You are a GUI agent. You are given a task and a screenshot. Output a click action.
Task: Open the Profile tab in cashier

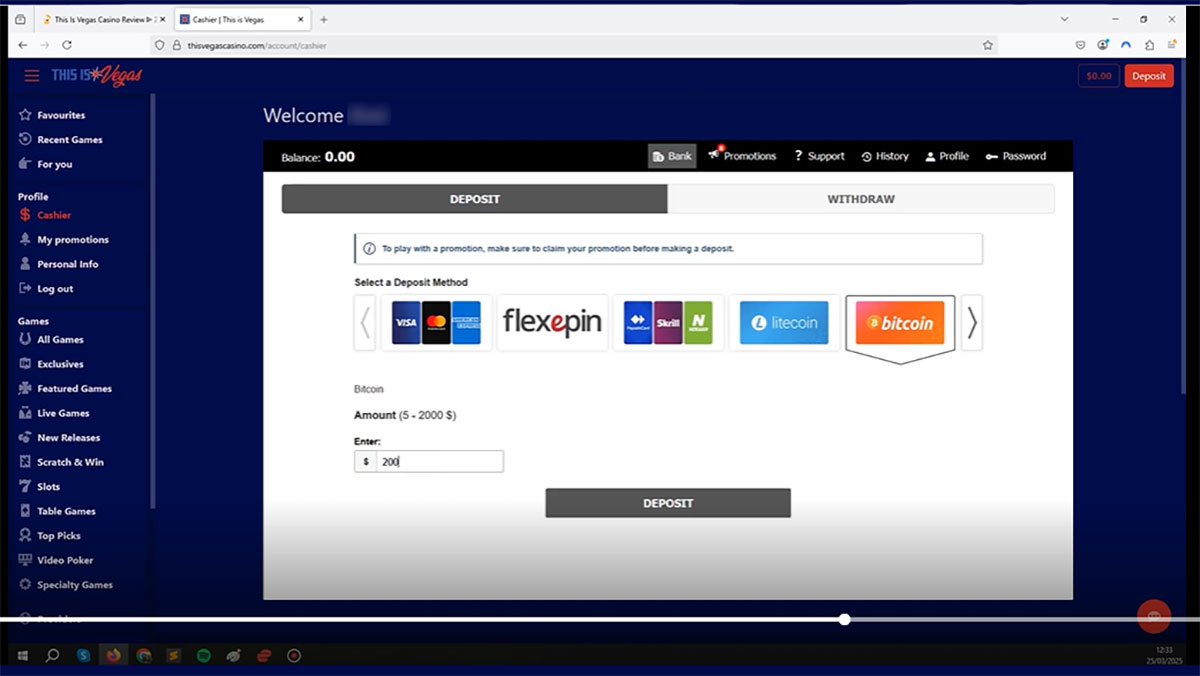[x=947, y=156]
